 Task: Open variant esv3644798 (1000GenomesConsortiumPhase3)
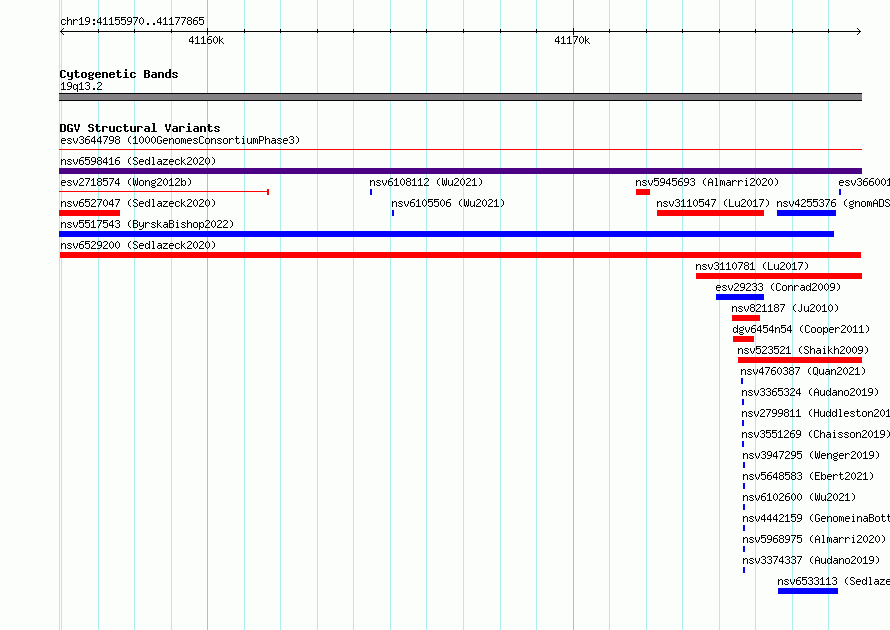coord(180,140)
